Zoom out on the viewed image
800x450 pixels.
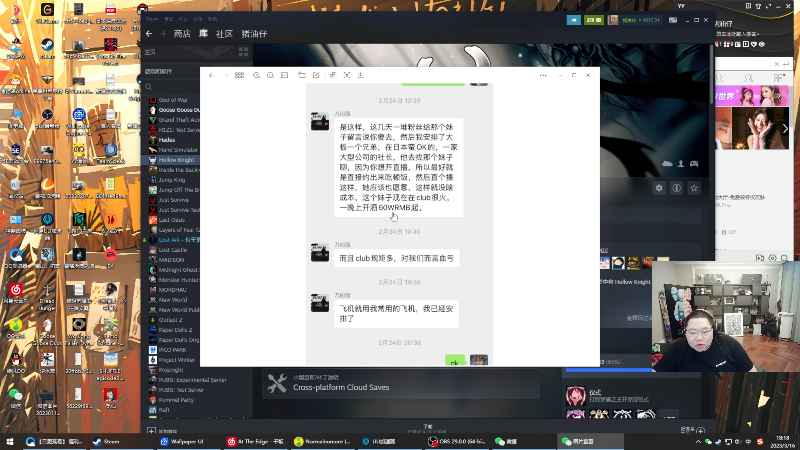[270, 75]
